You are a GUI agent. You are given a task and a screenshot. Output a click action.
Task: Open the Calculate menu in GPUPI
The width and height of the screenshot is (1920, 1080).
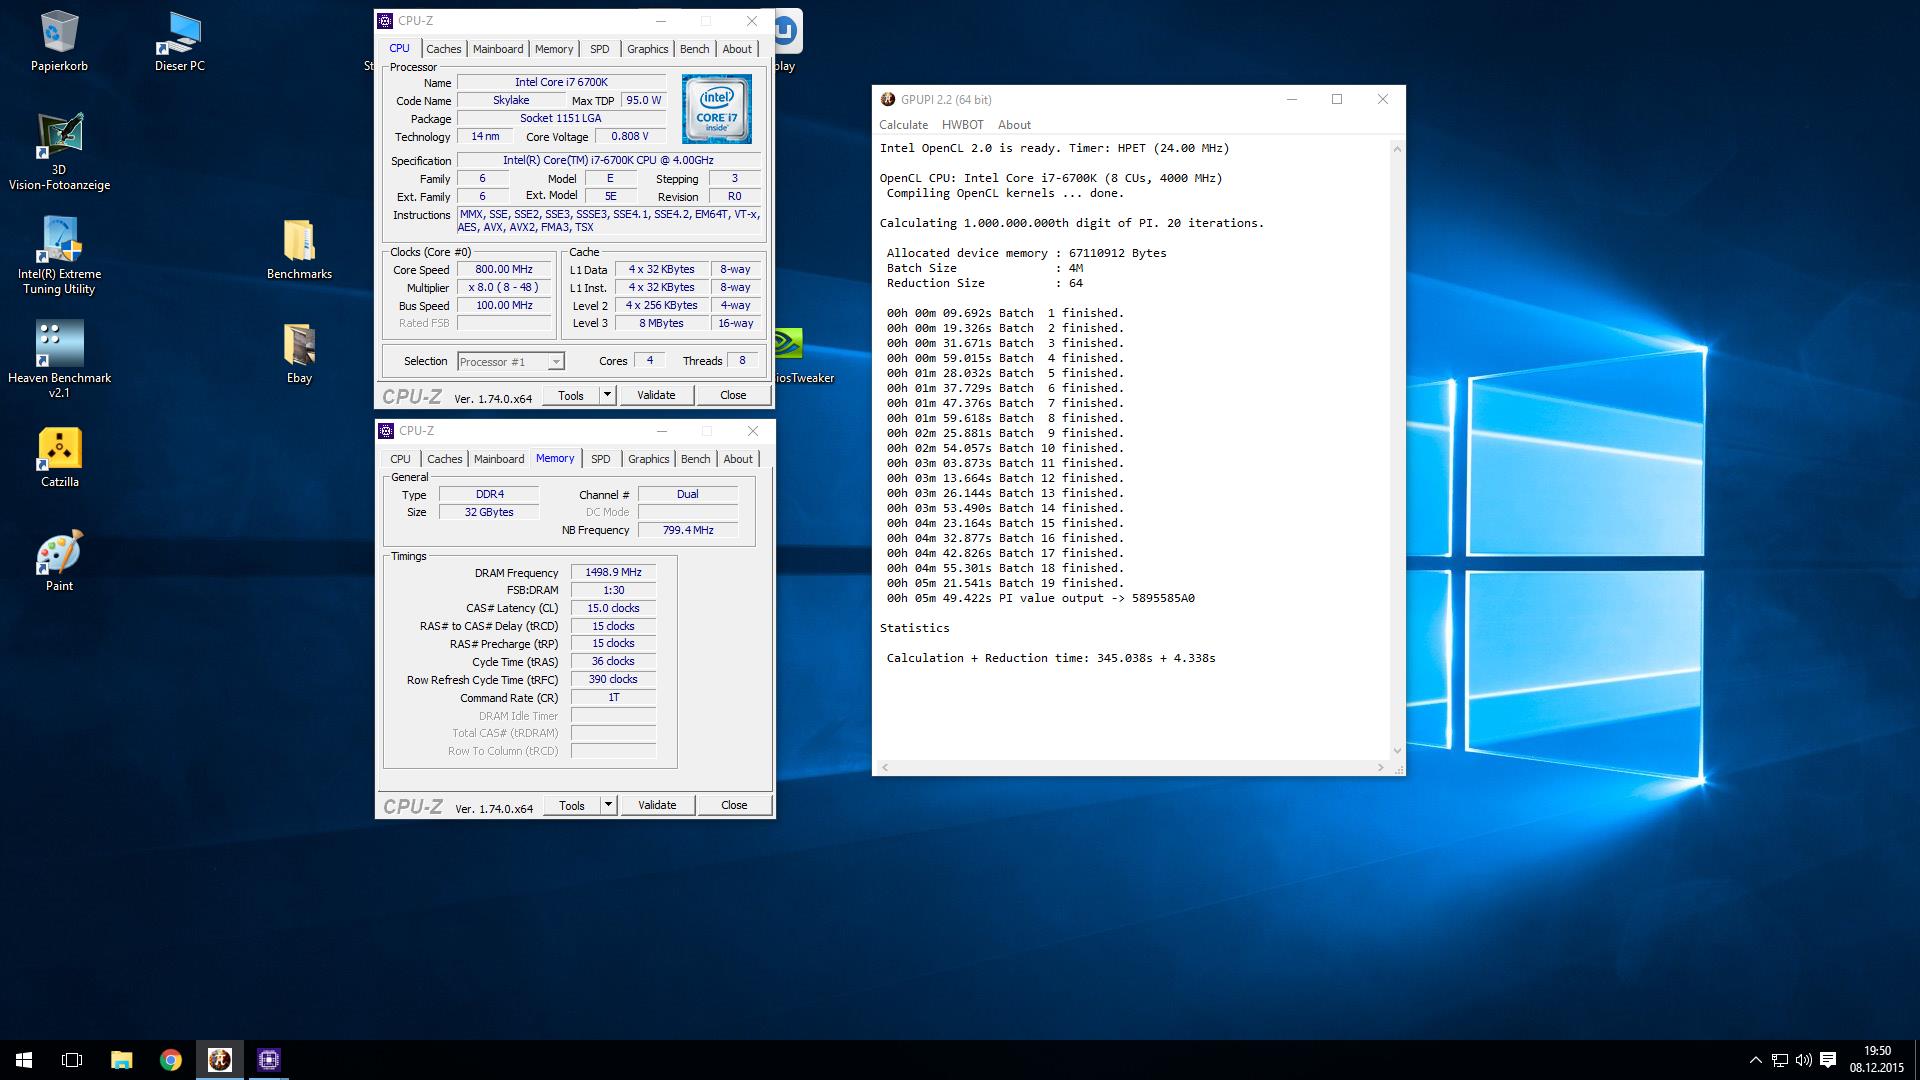tap(903, 125)
